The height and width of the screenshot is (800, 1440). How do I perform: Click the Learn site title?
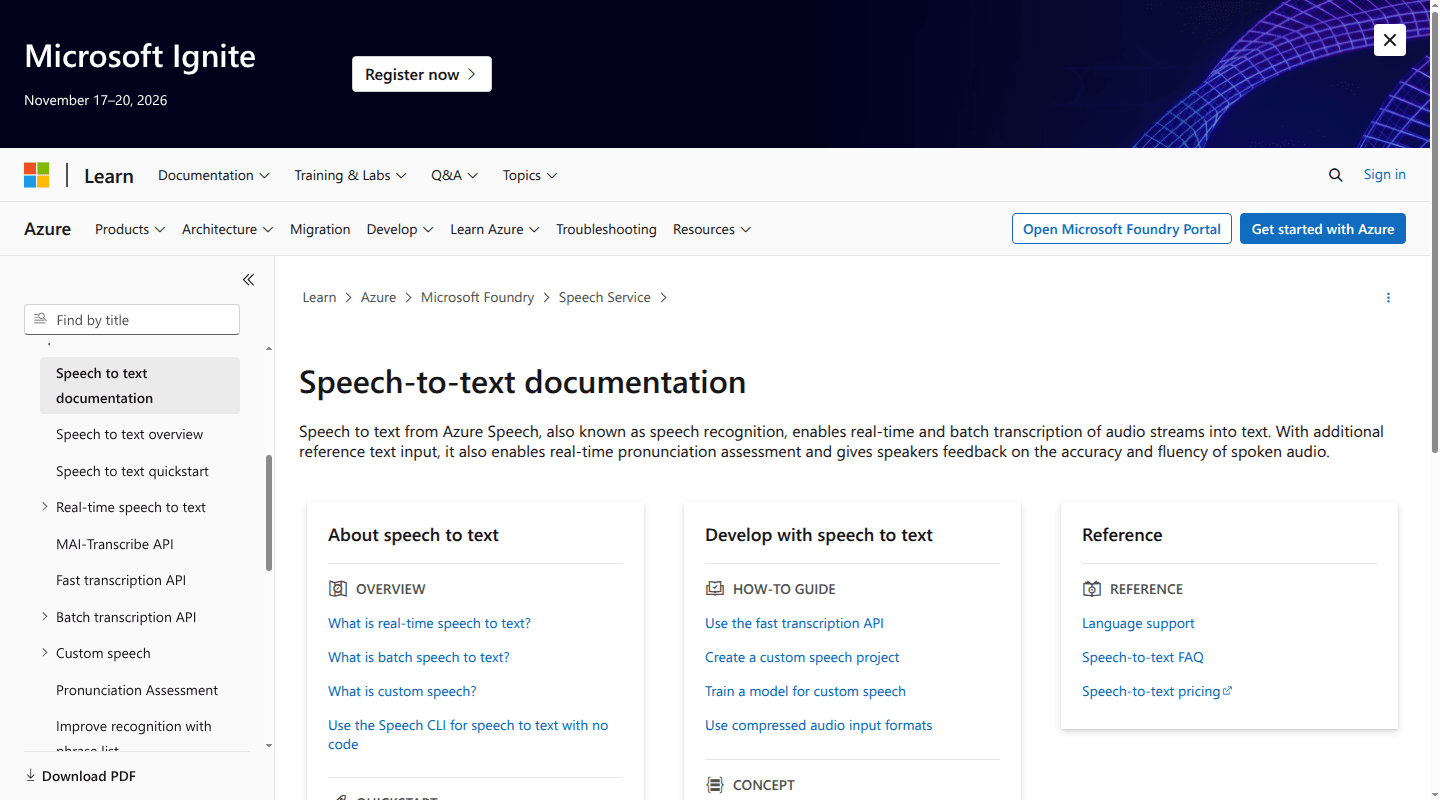click(x=108, y=175)
